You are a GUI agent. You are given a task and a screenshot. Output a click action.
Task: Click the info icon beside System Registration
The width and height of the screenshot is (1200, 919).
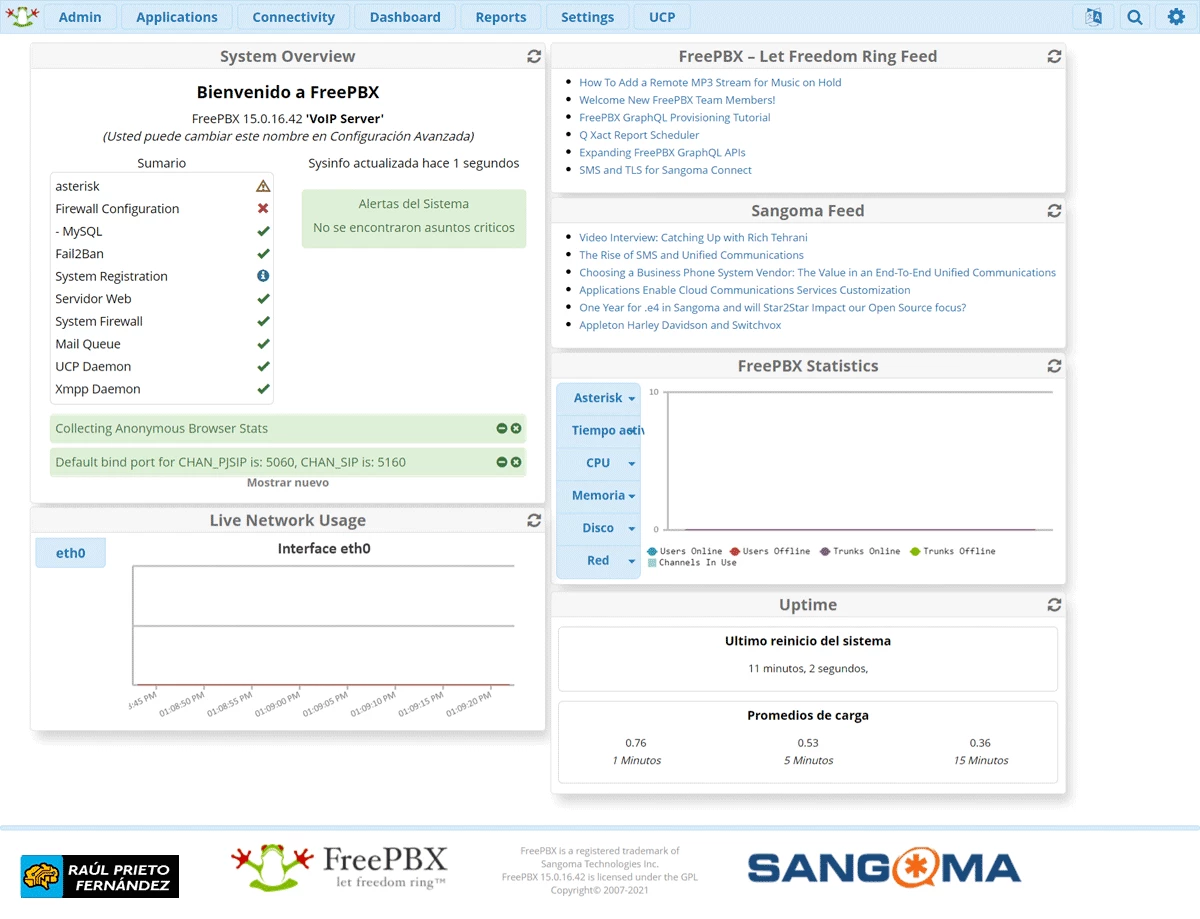coord(263,276)
